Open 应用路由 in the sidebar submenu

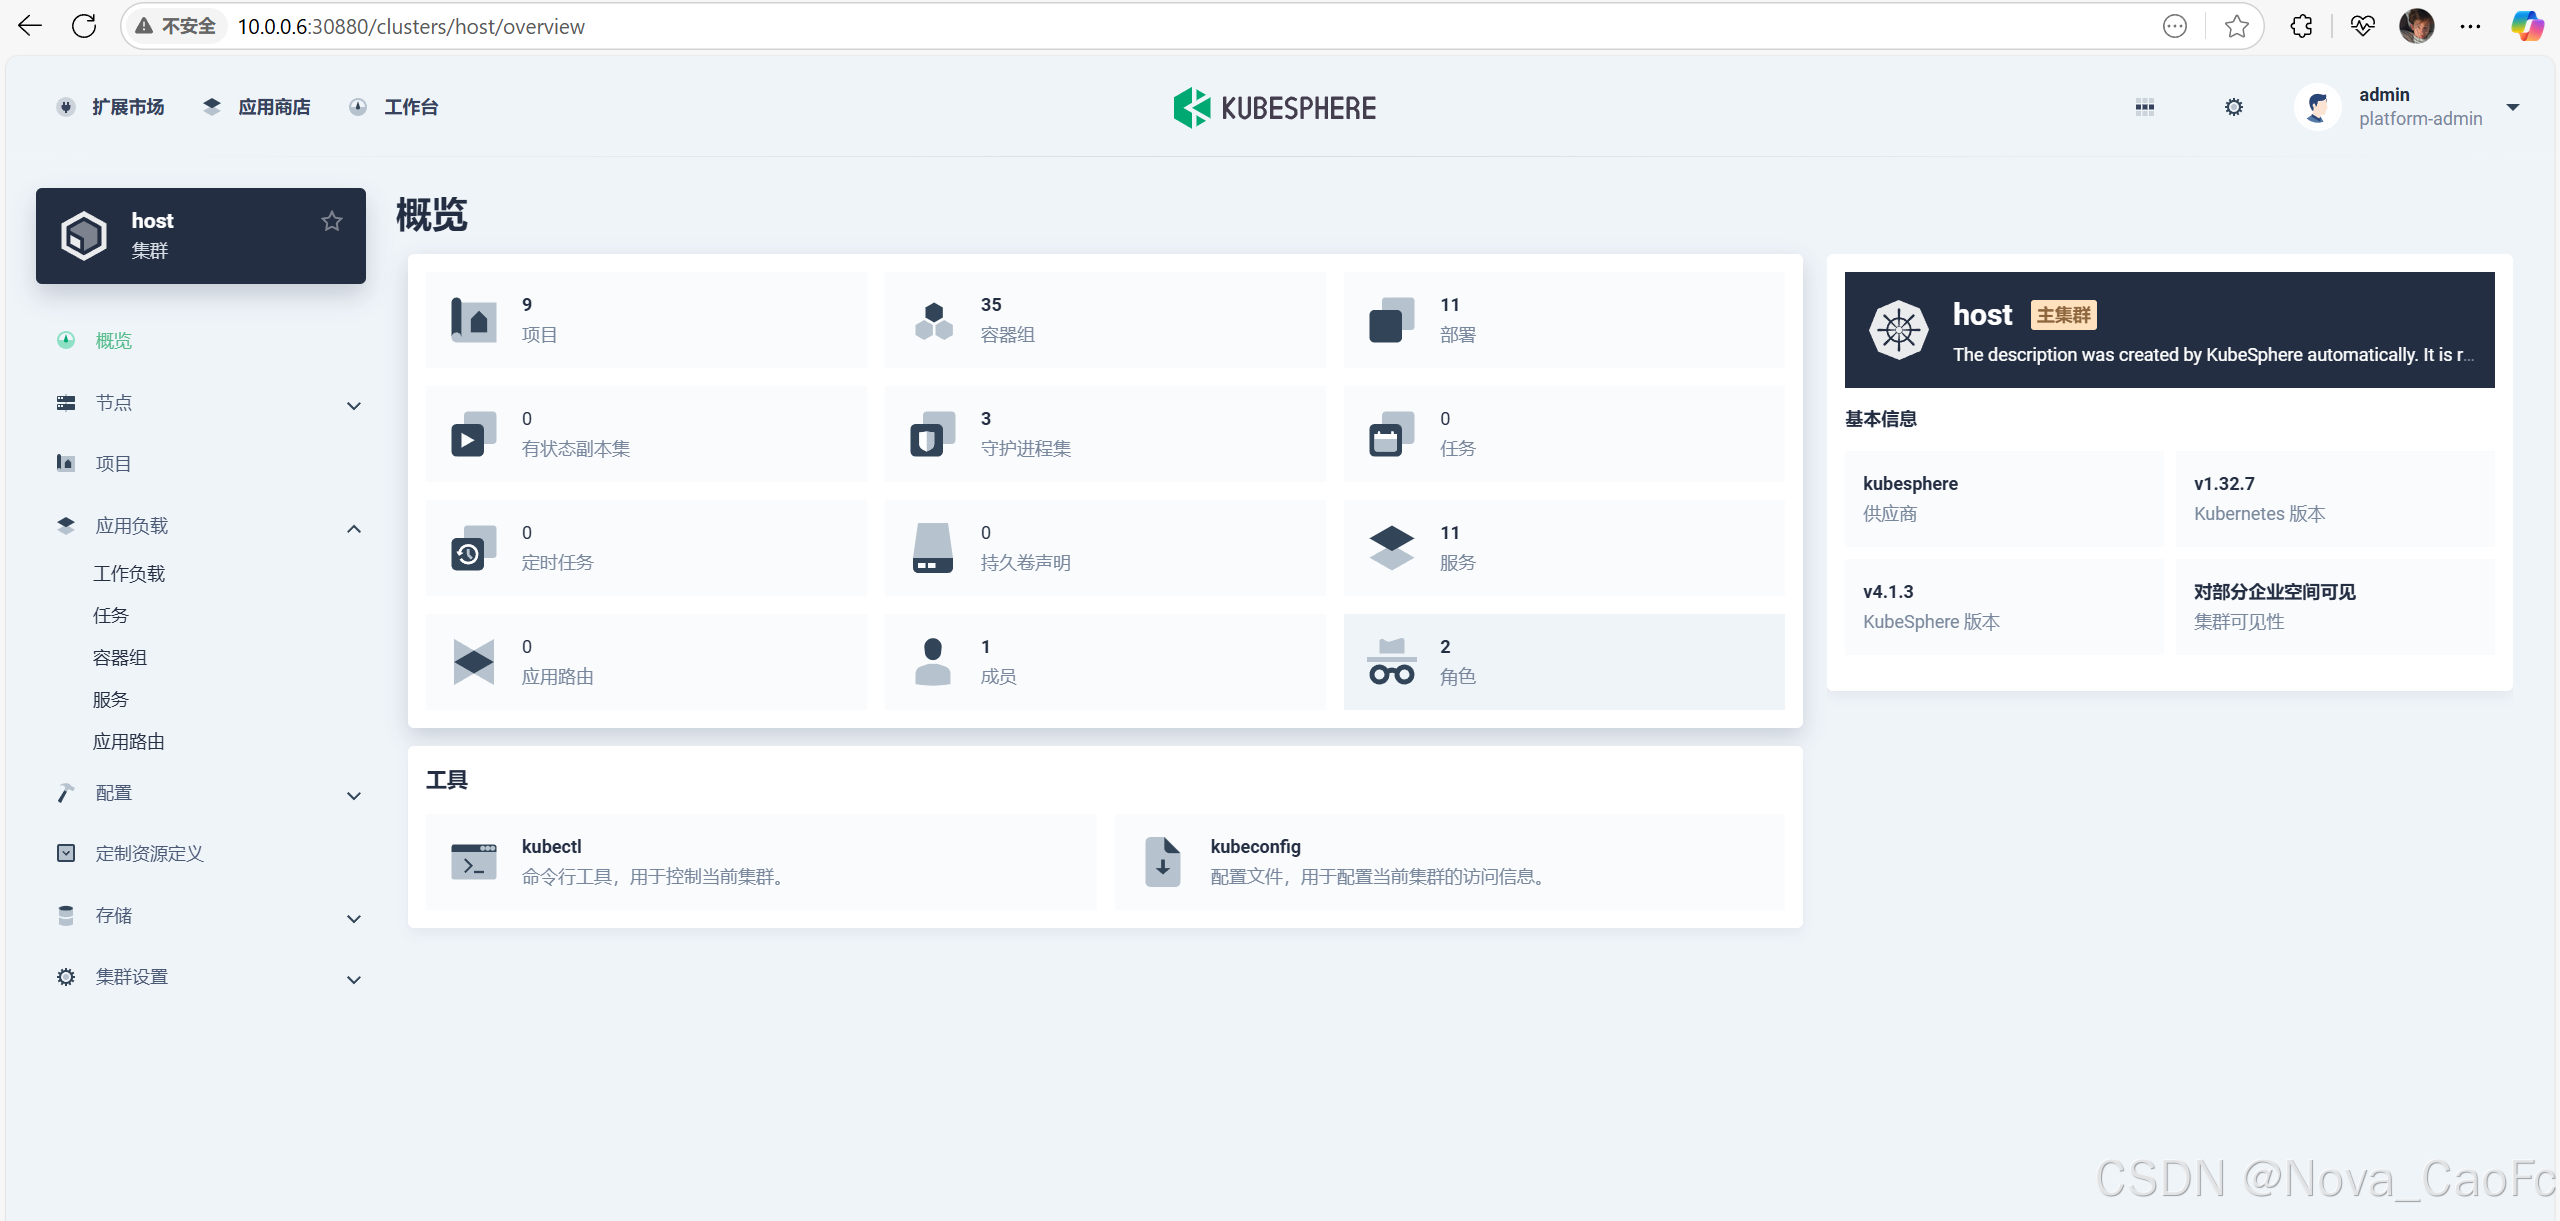click(129, 742)
